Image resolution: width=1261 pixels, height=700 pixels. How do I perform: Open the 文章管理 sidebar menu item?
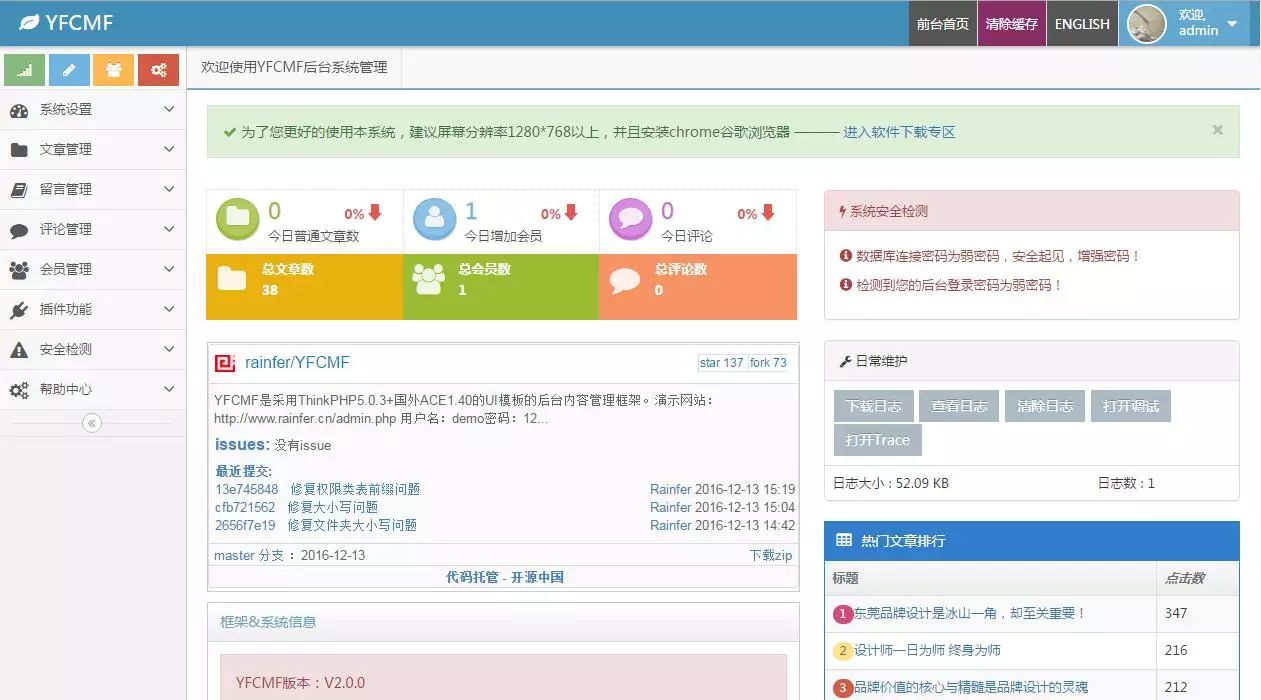[93, 149]
